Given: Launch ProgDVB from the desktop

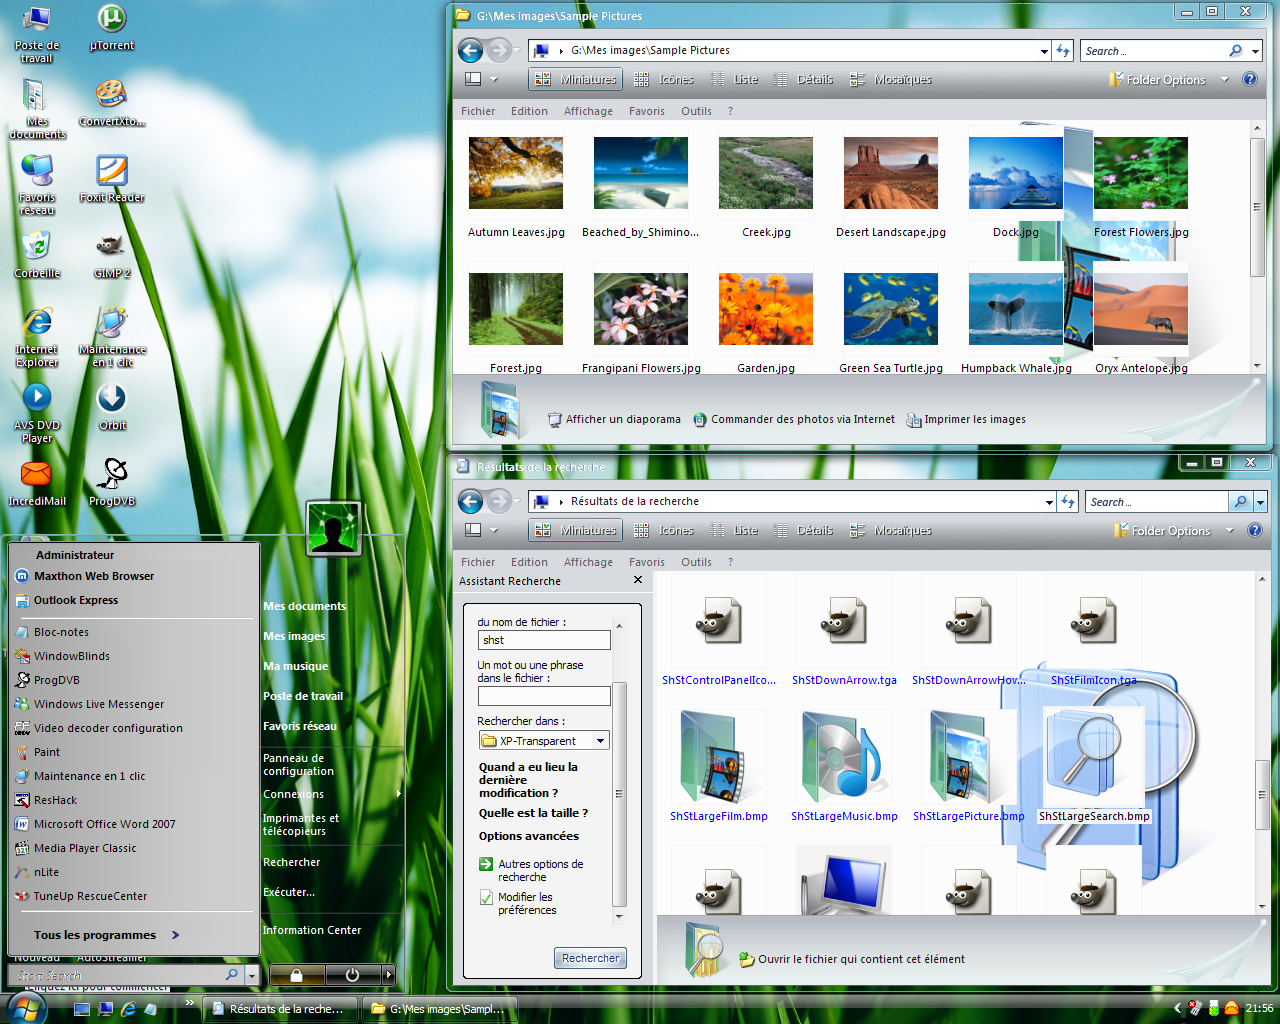Looking at the screenshot, I should click(112, 482).
